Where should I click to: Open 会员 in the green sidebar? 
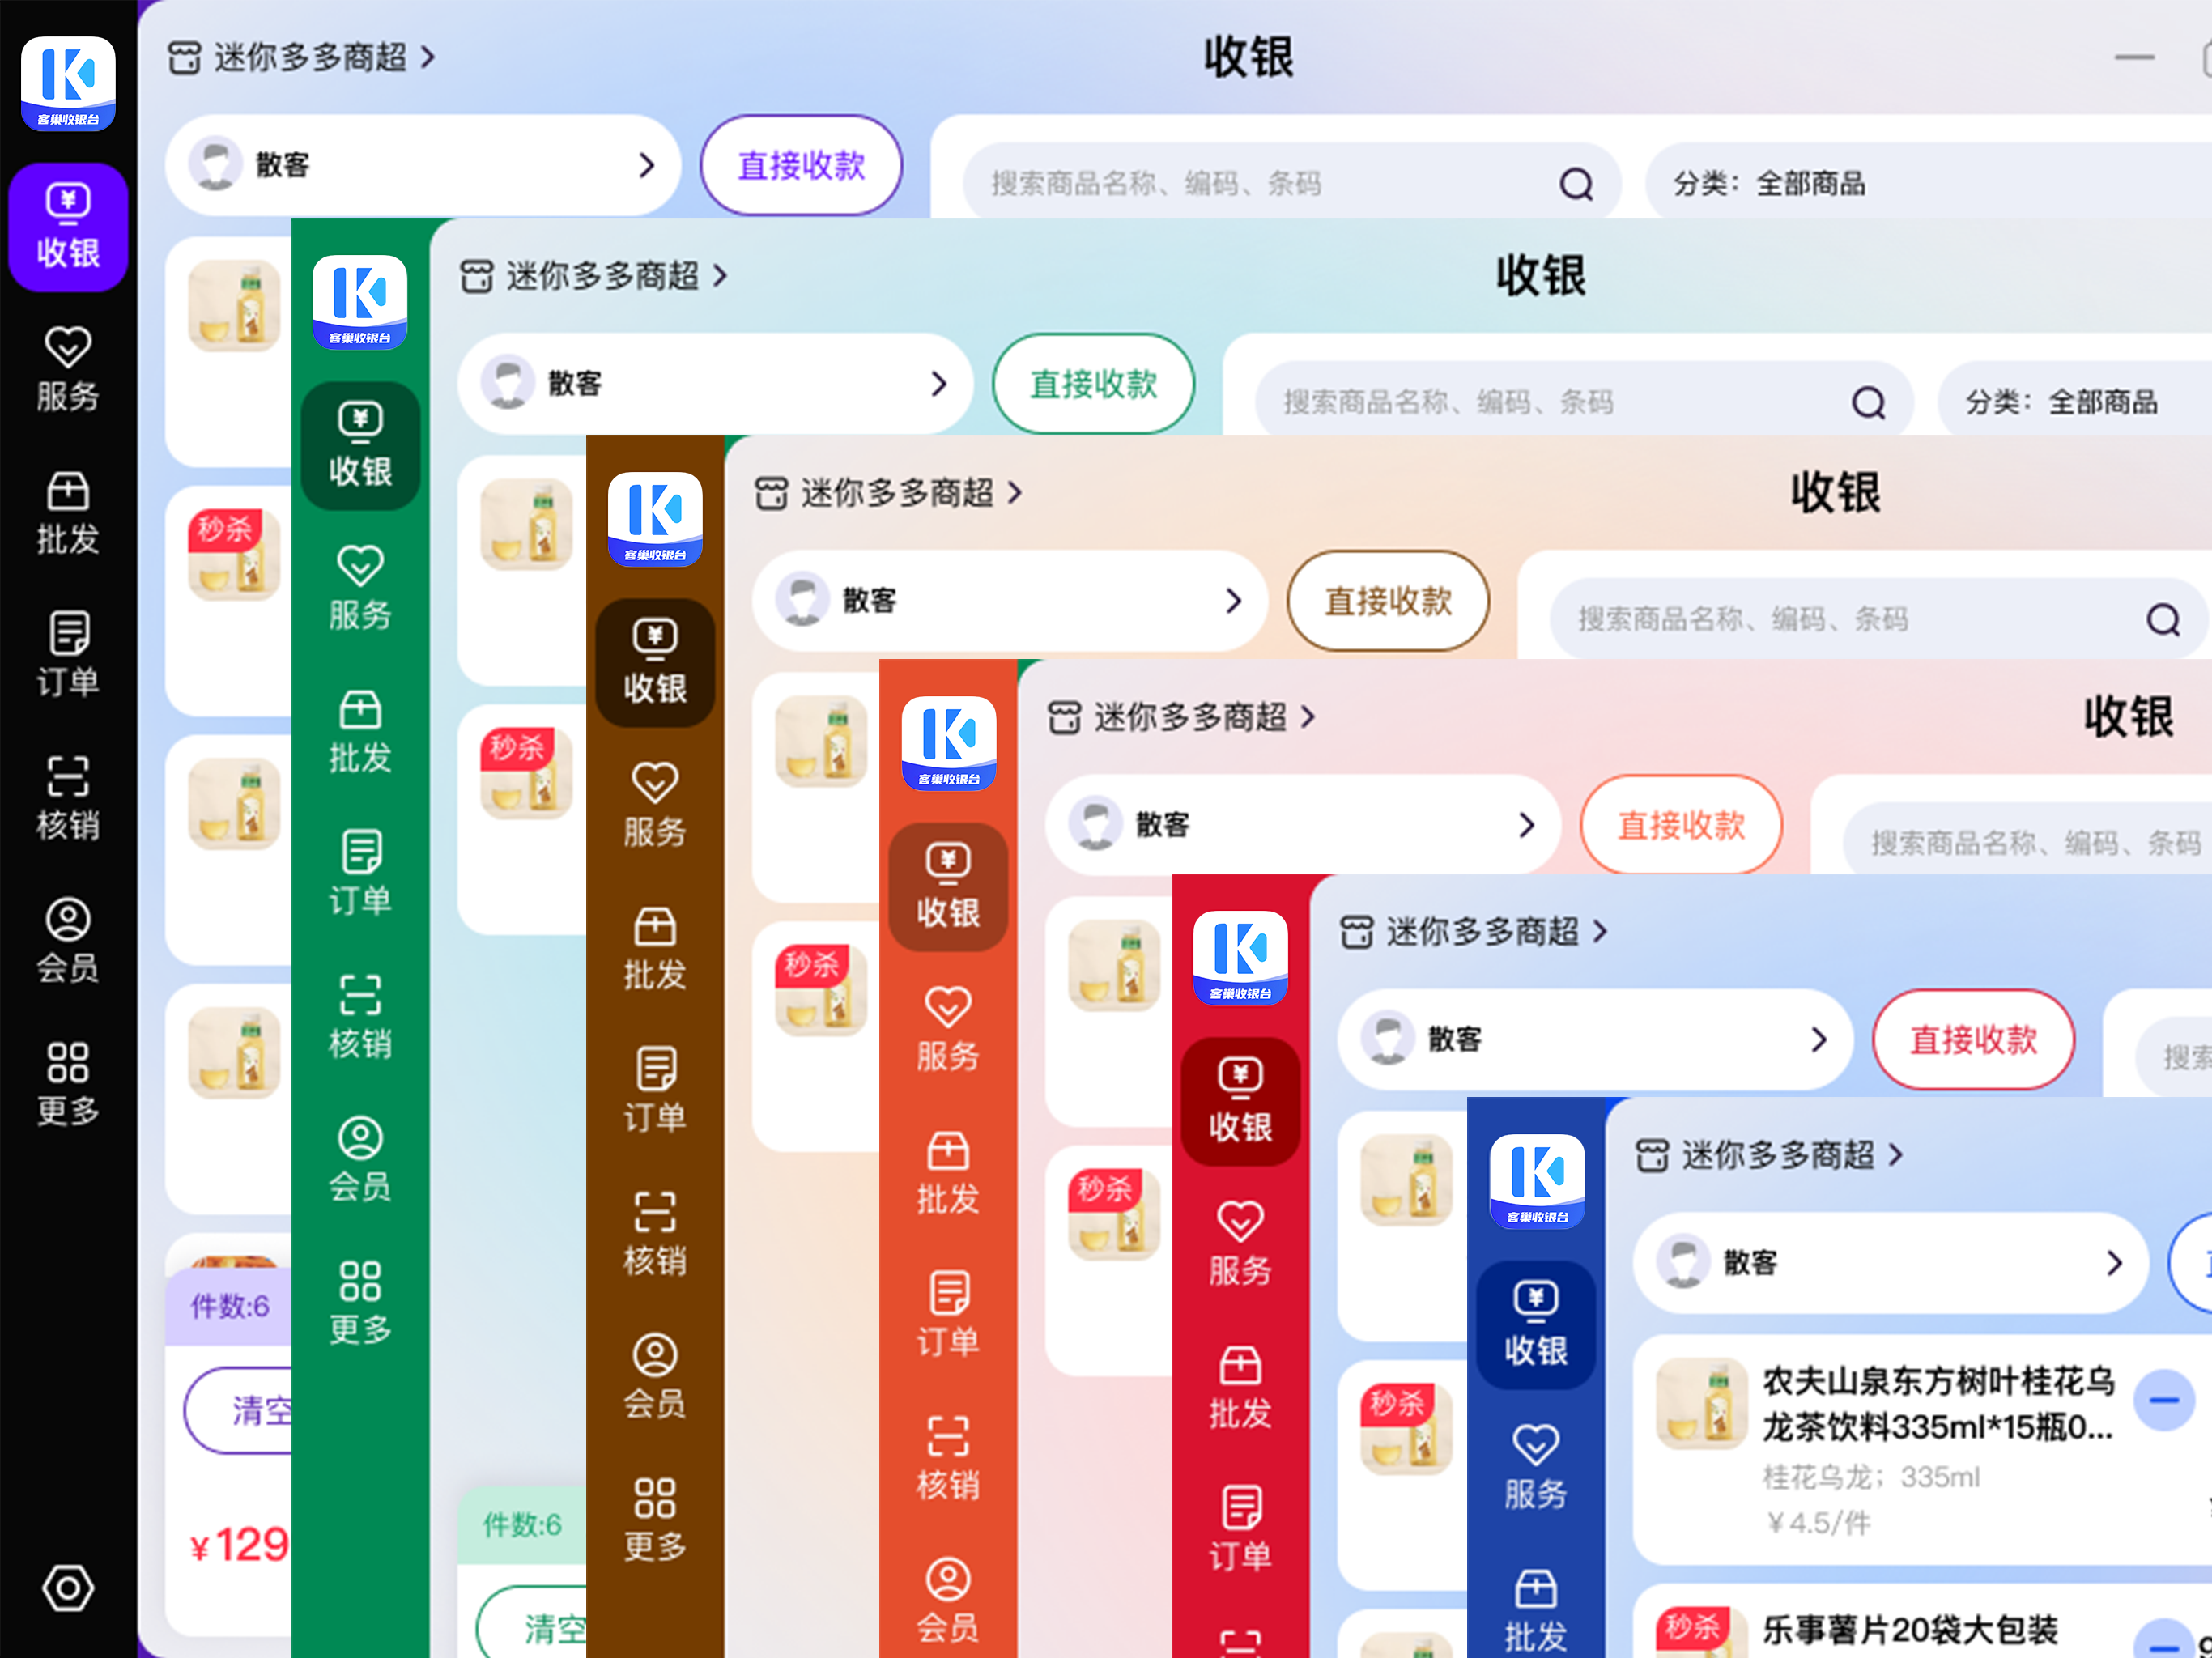click(x=360, y=1161)
